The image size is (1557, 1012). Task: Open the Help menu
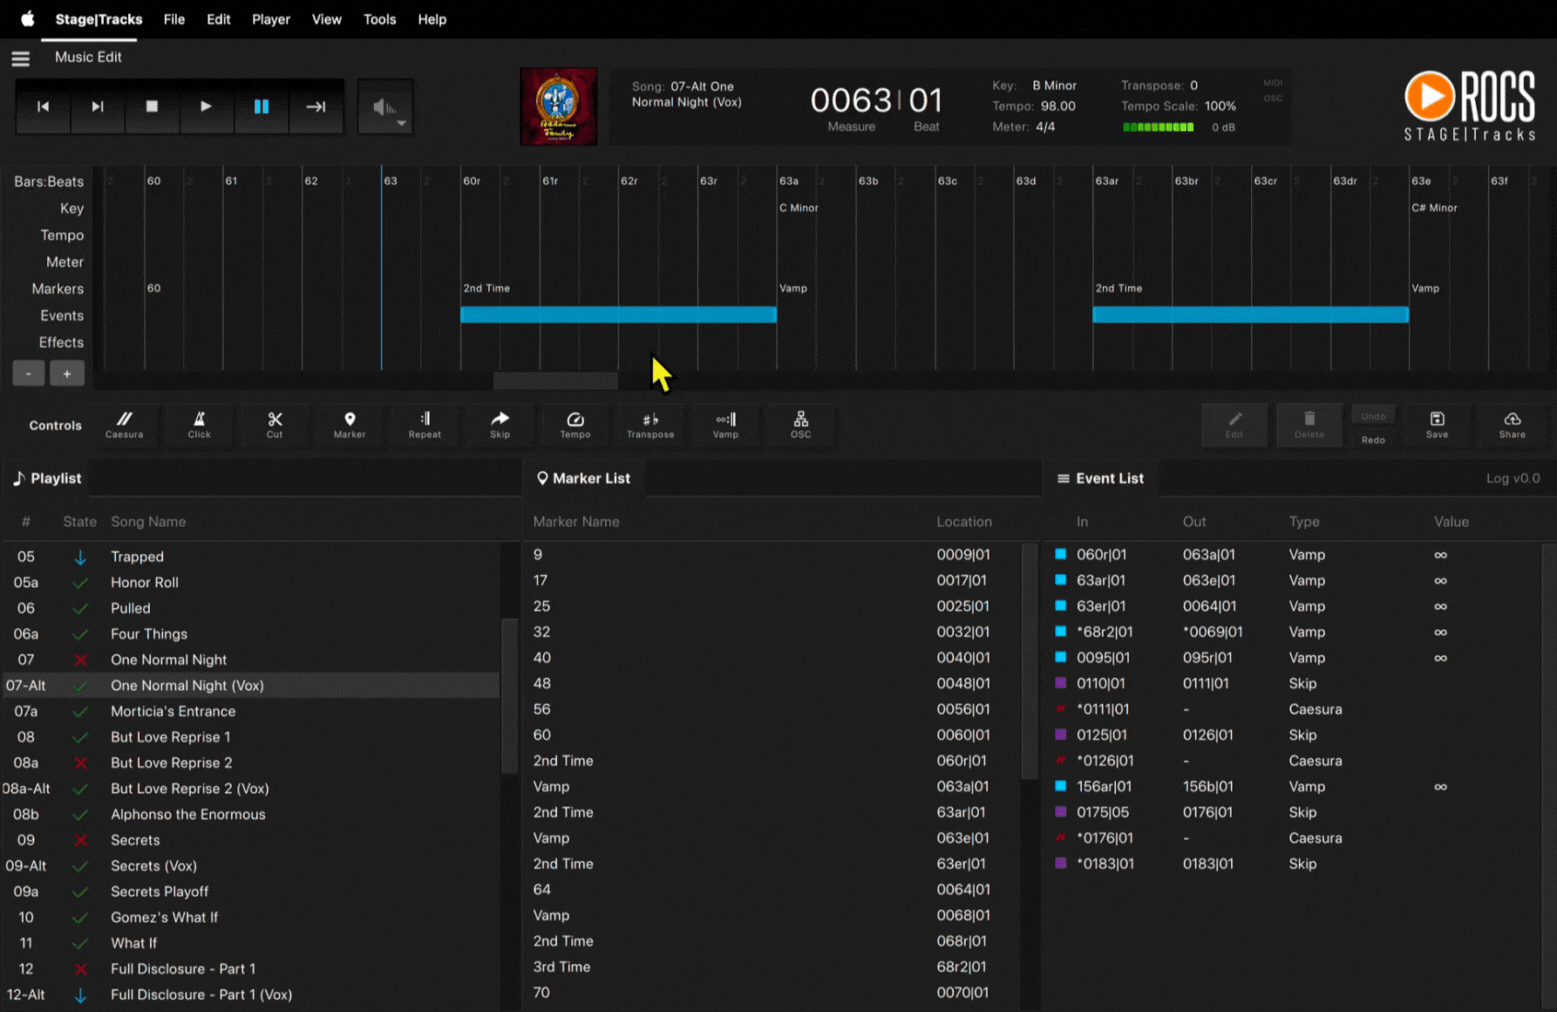coord(432,19)
